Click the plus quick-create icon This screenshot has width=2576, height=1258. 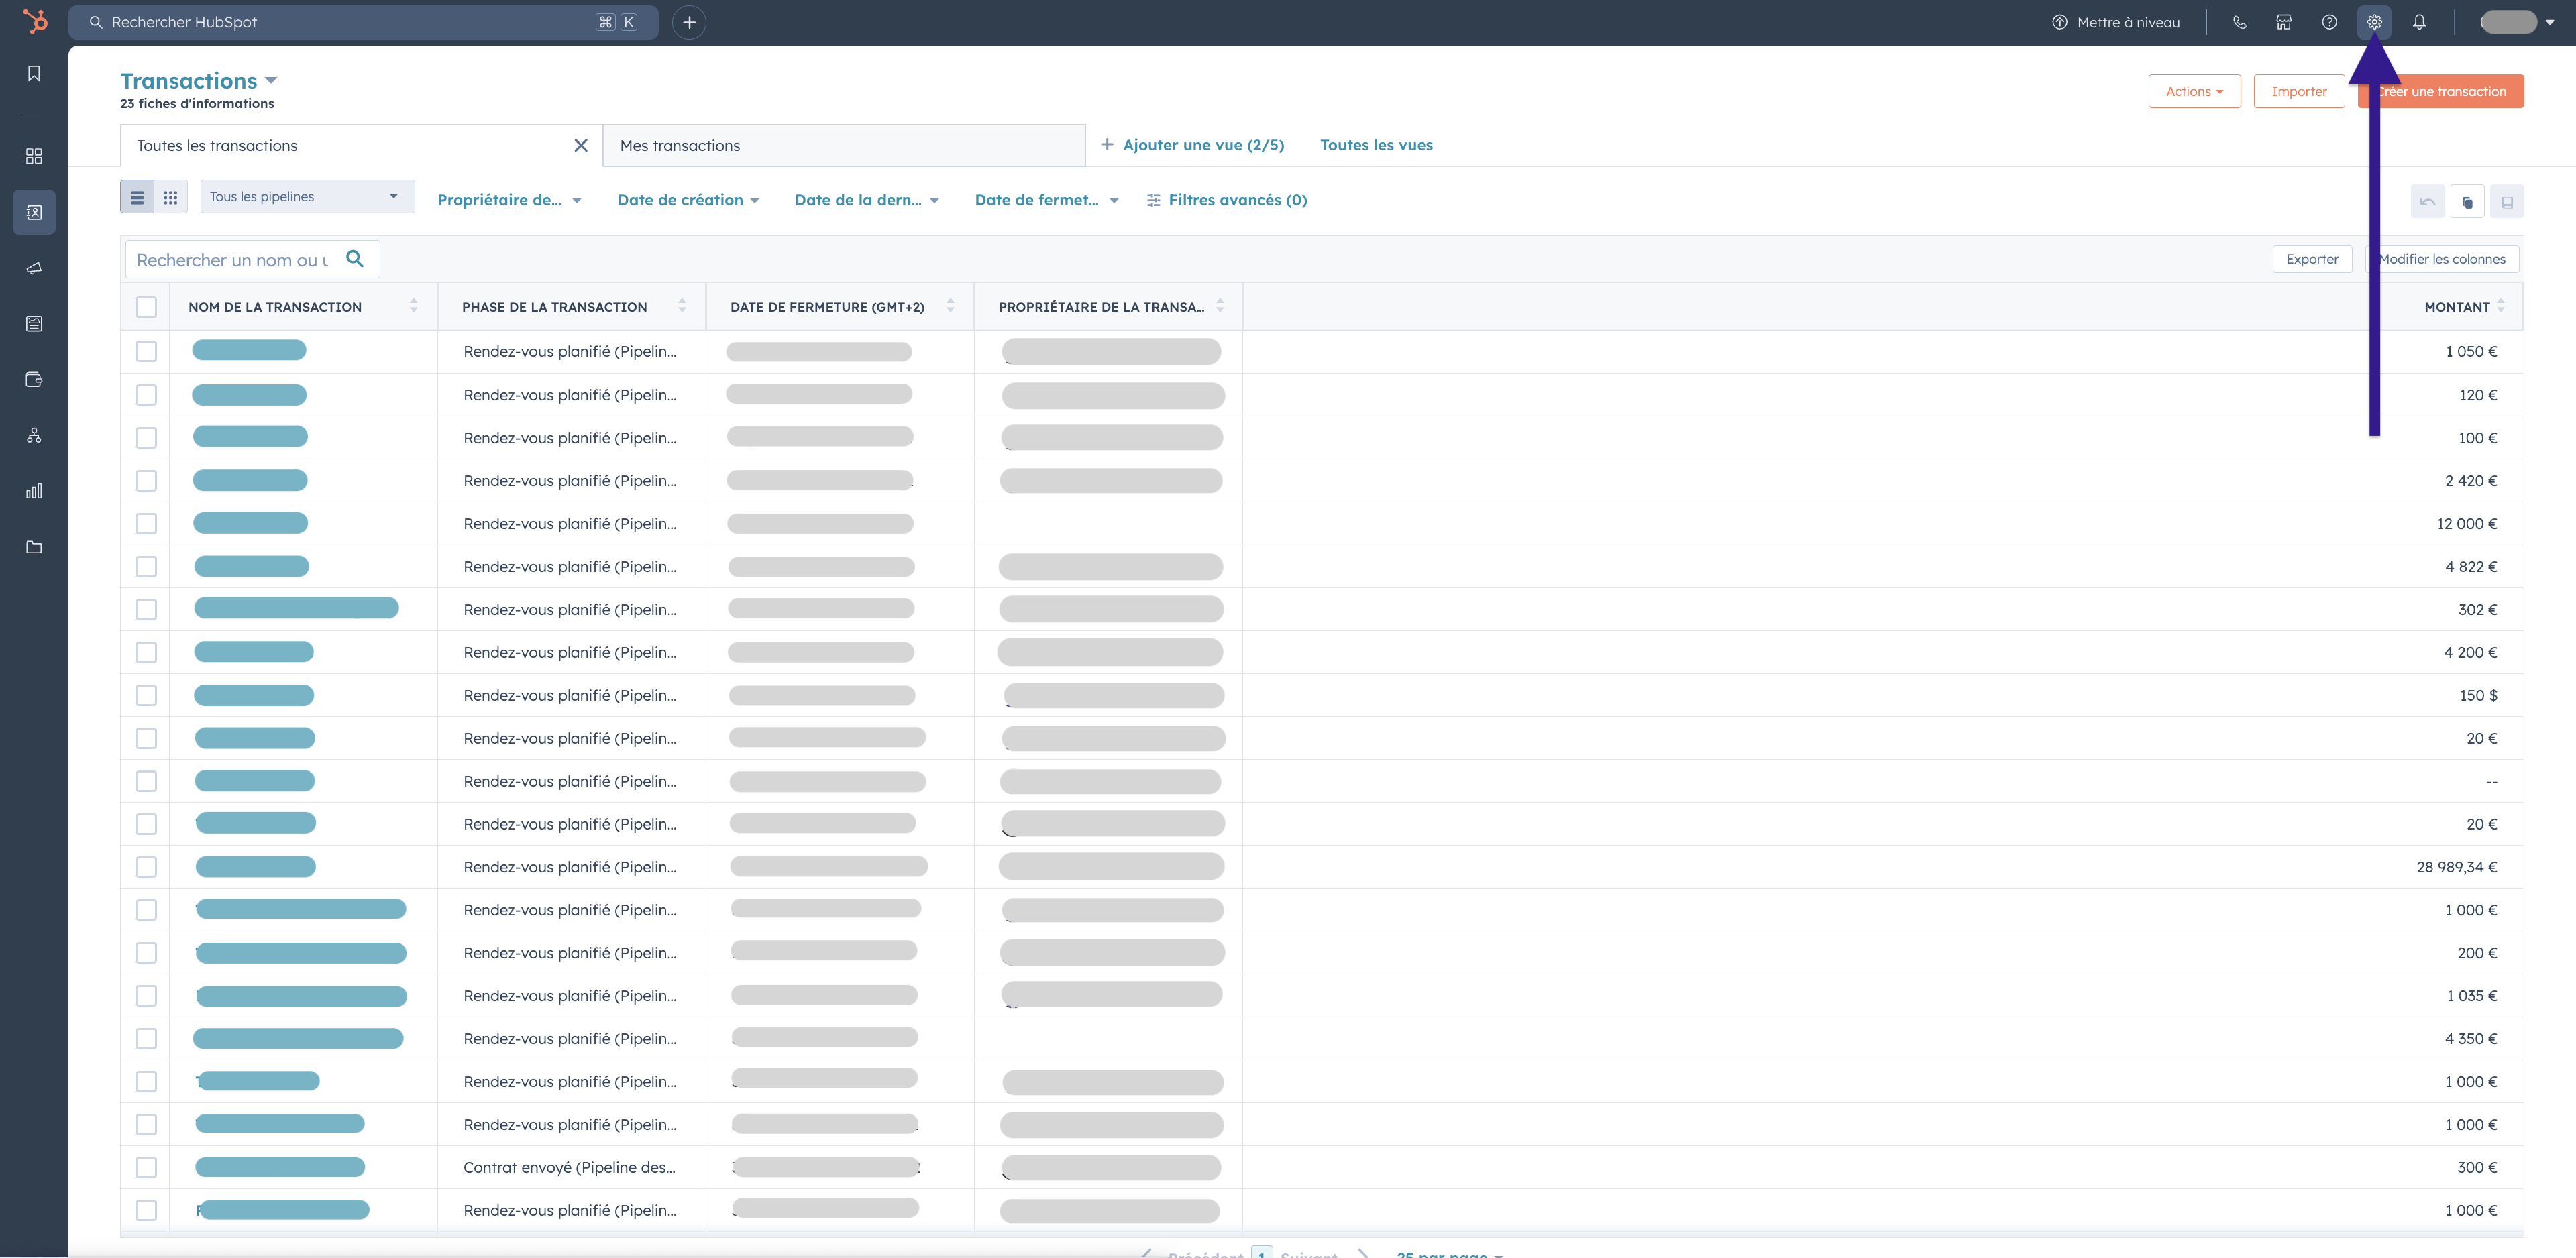click(x=689, y=22)
